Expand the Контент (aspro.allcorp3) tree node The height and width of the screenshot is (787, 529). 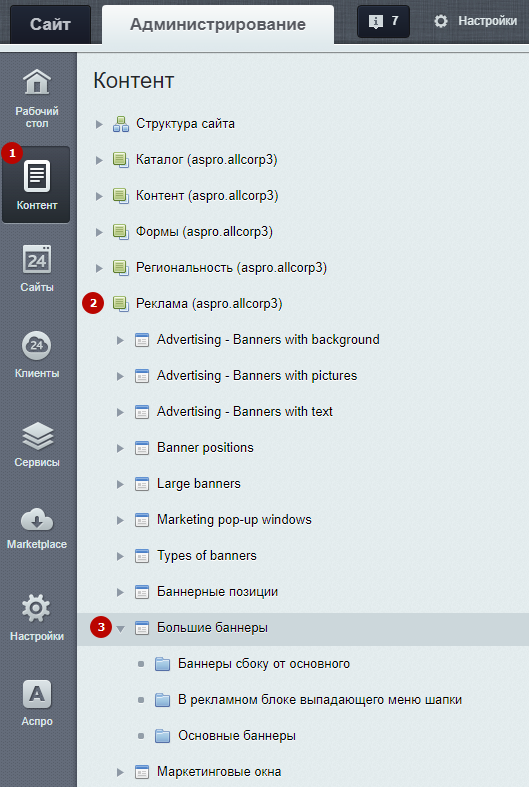[x=99, y=196]
